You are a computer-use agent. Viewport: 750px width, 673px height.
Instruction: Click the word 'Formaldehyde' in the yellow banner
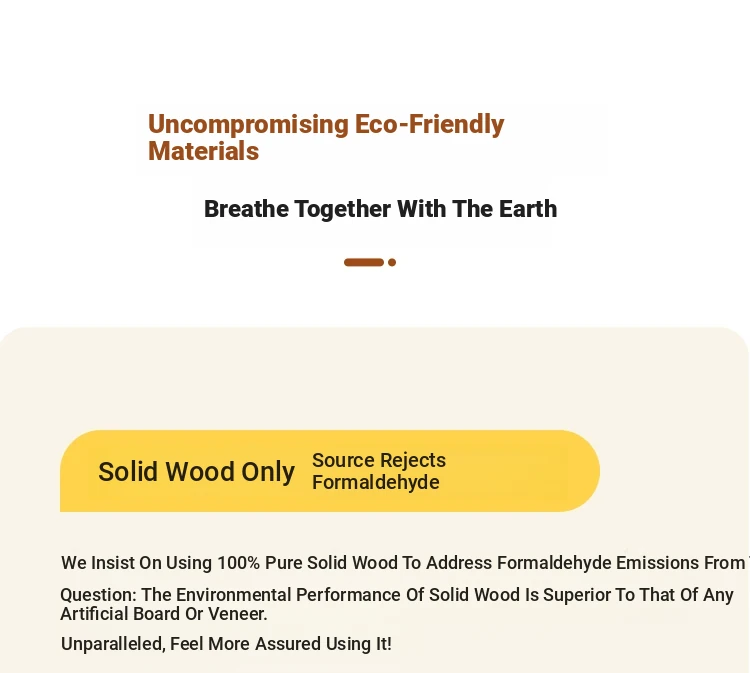(376, 482)
